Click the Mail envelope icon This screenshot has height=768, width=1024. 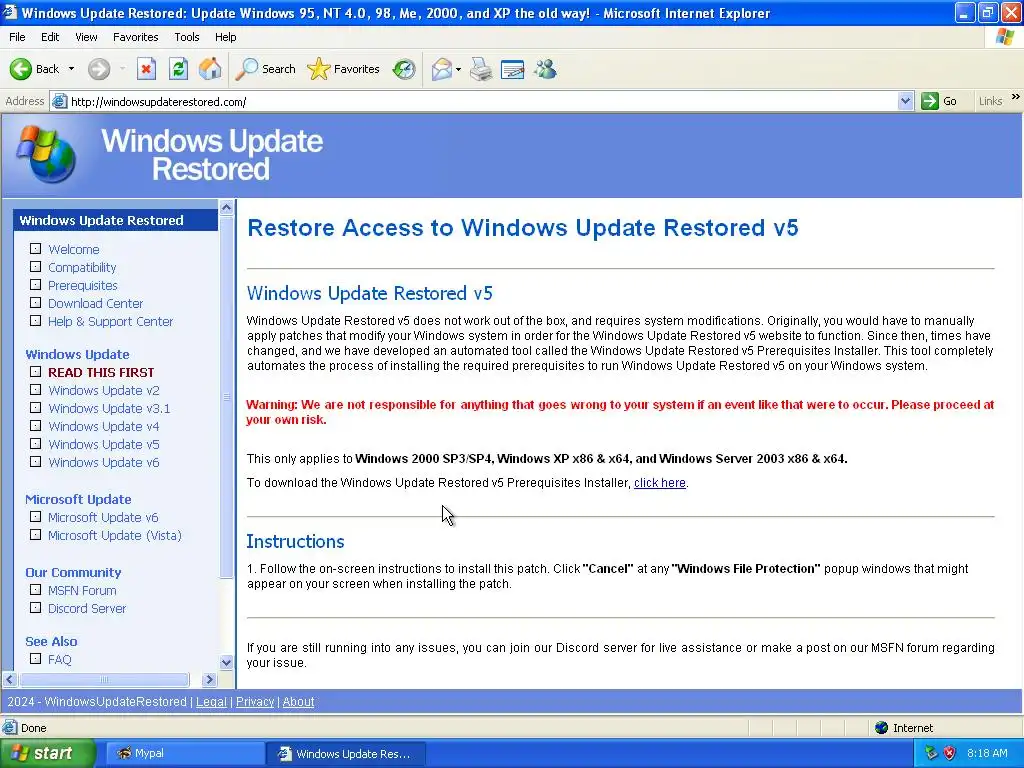[441, 69]
